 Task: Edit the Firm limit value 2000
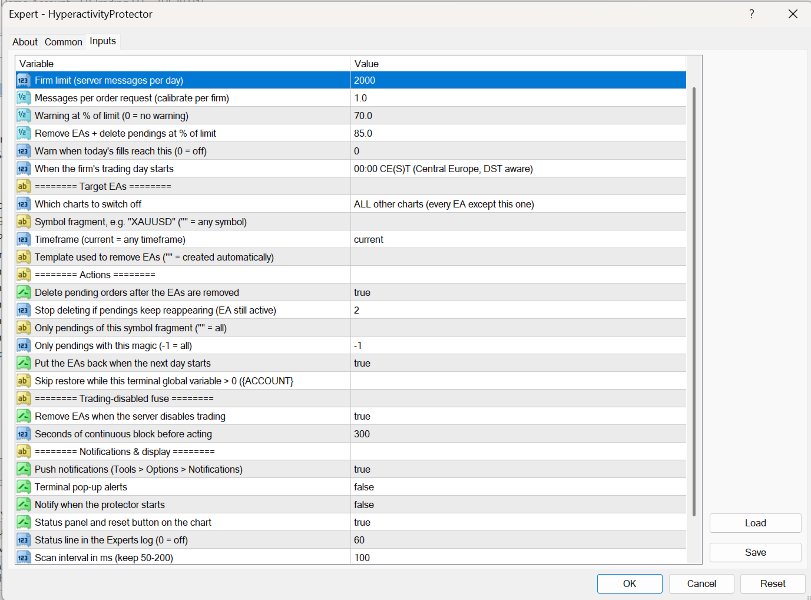coord(518,80)
